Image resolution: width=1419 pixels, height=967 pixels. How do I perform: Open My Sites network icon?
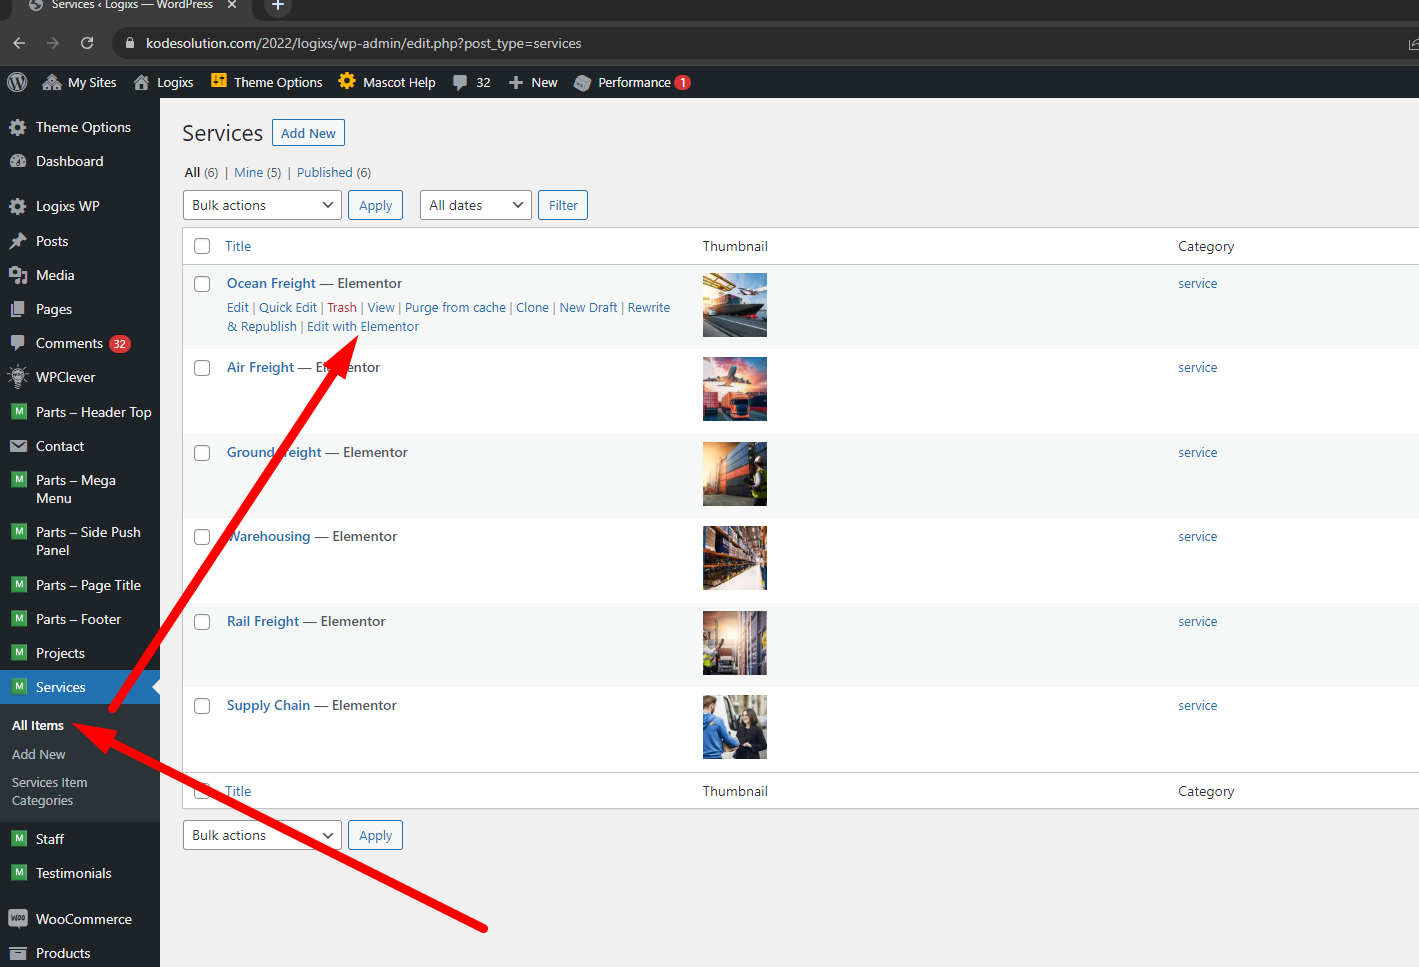(x=52, y=82)
